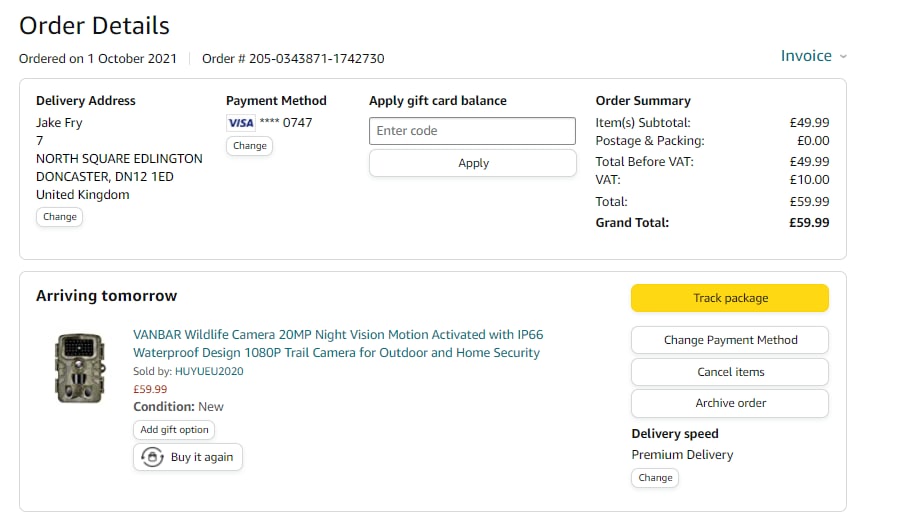Click the chevron next to Invoice
The height and width of the screenshot is (526, 898).
843,57
